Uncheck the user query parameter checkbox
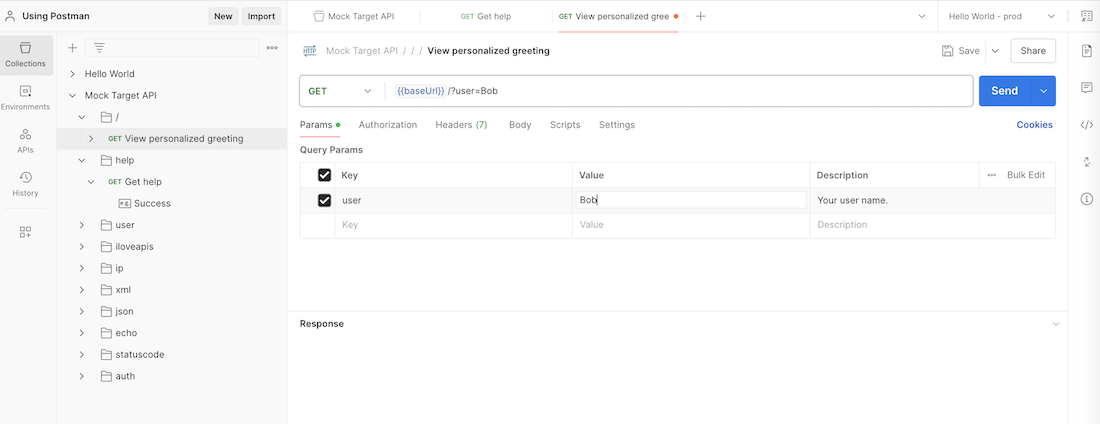This screenshot has width=1100, height=424. (324, 200)
